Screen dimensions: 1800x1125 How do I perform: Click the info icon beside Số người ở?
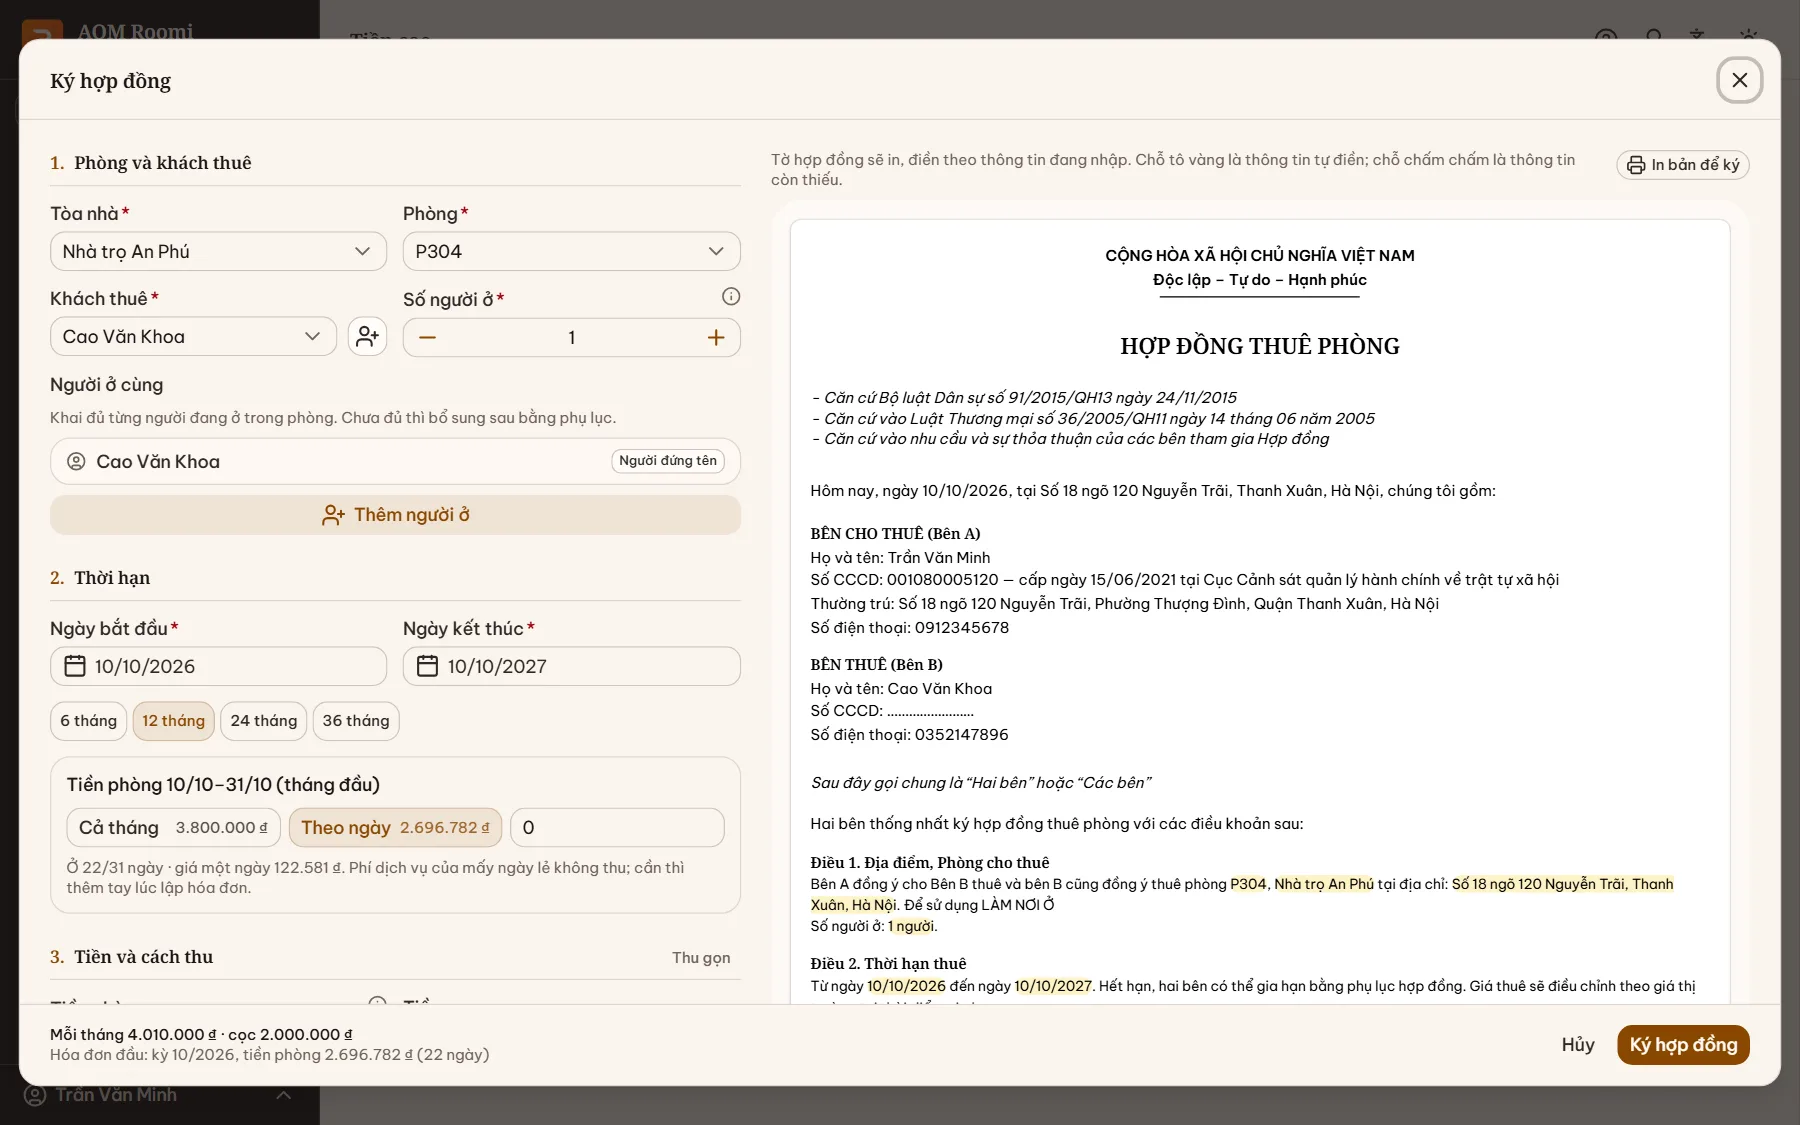tap(731, 296)
